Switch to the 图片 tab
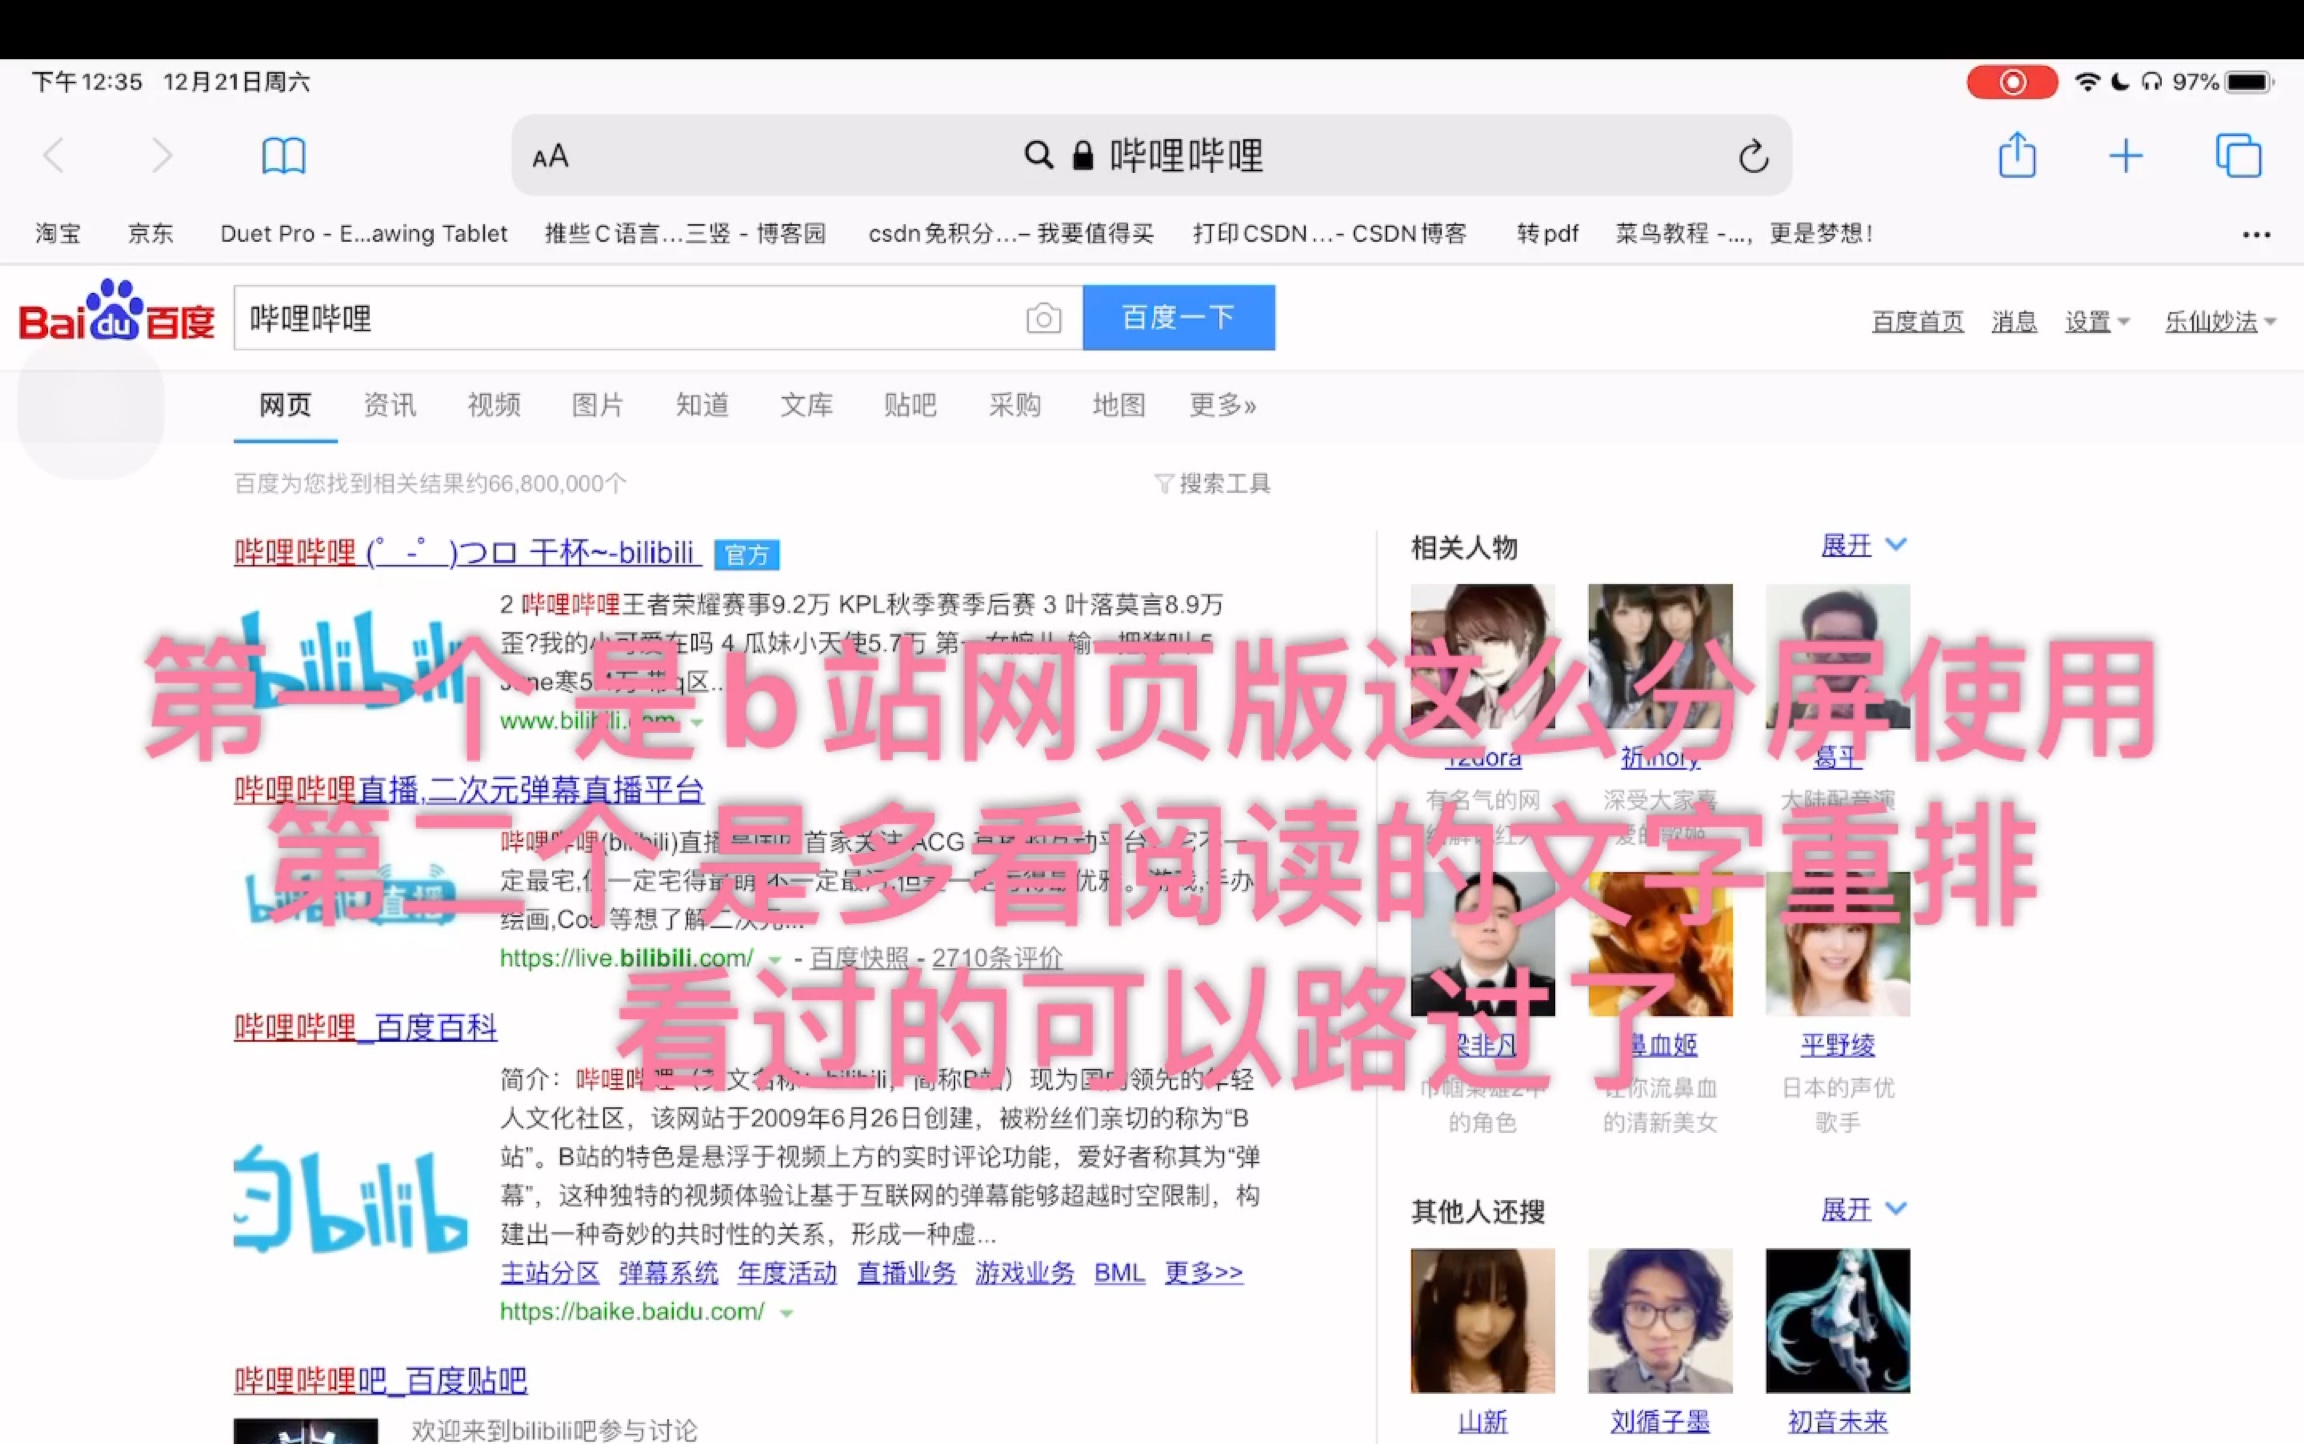Image resolution: width=2304 pixels, height=1444 pixels. click(x=598, y=405)
